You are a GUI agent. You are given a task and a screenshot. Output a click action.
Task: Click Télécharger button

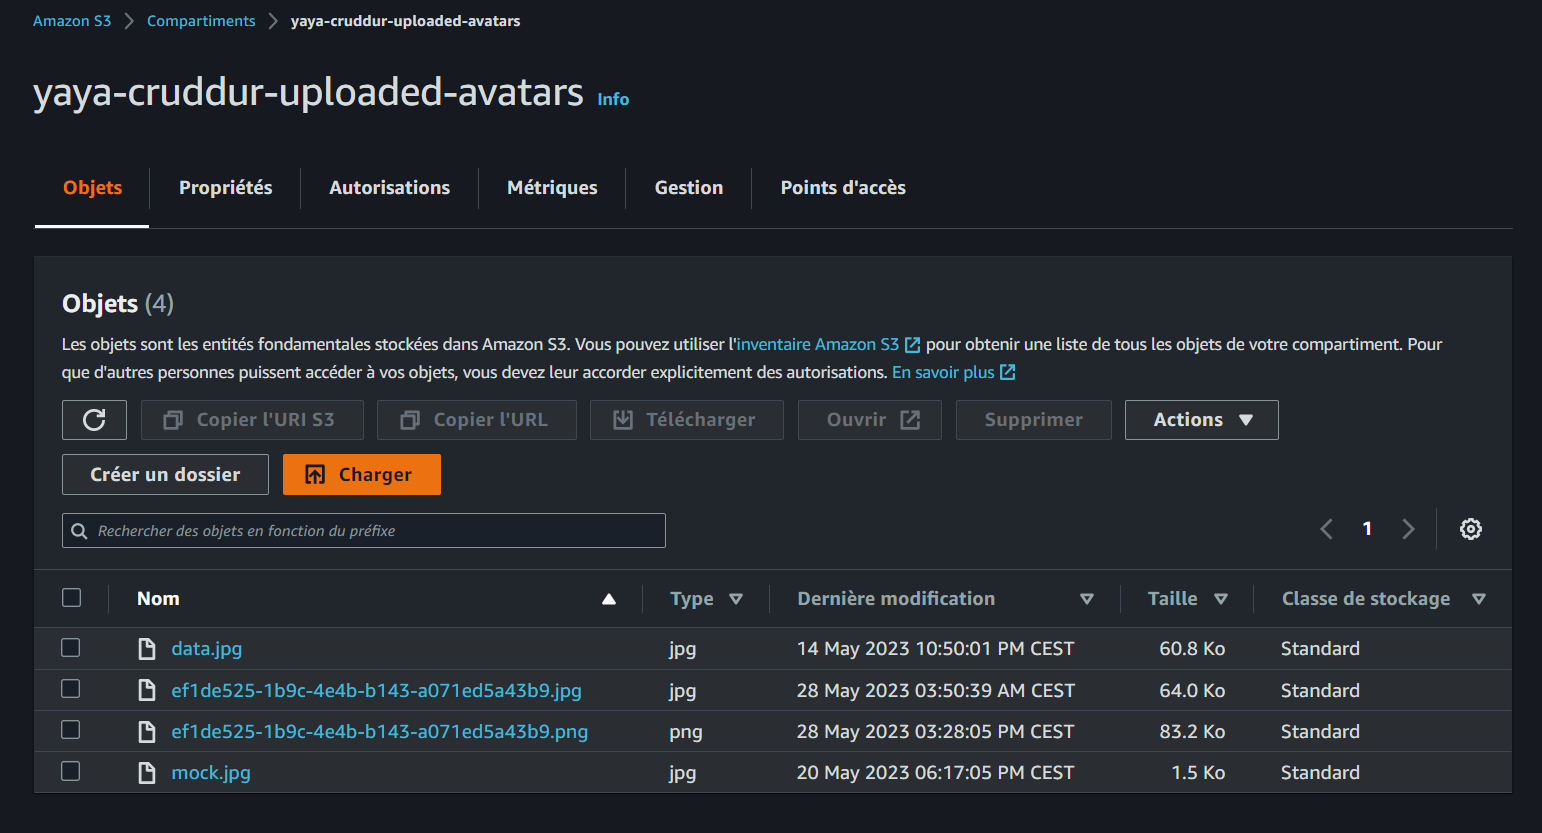click(x=687, y=420)
